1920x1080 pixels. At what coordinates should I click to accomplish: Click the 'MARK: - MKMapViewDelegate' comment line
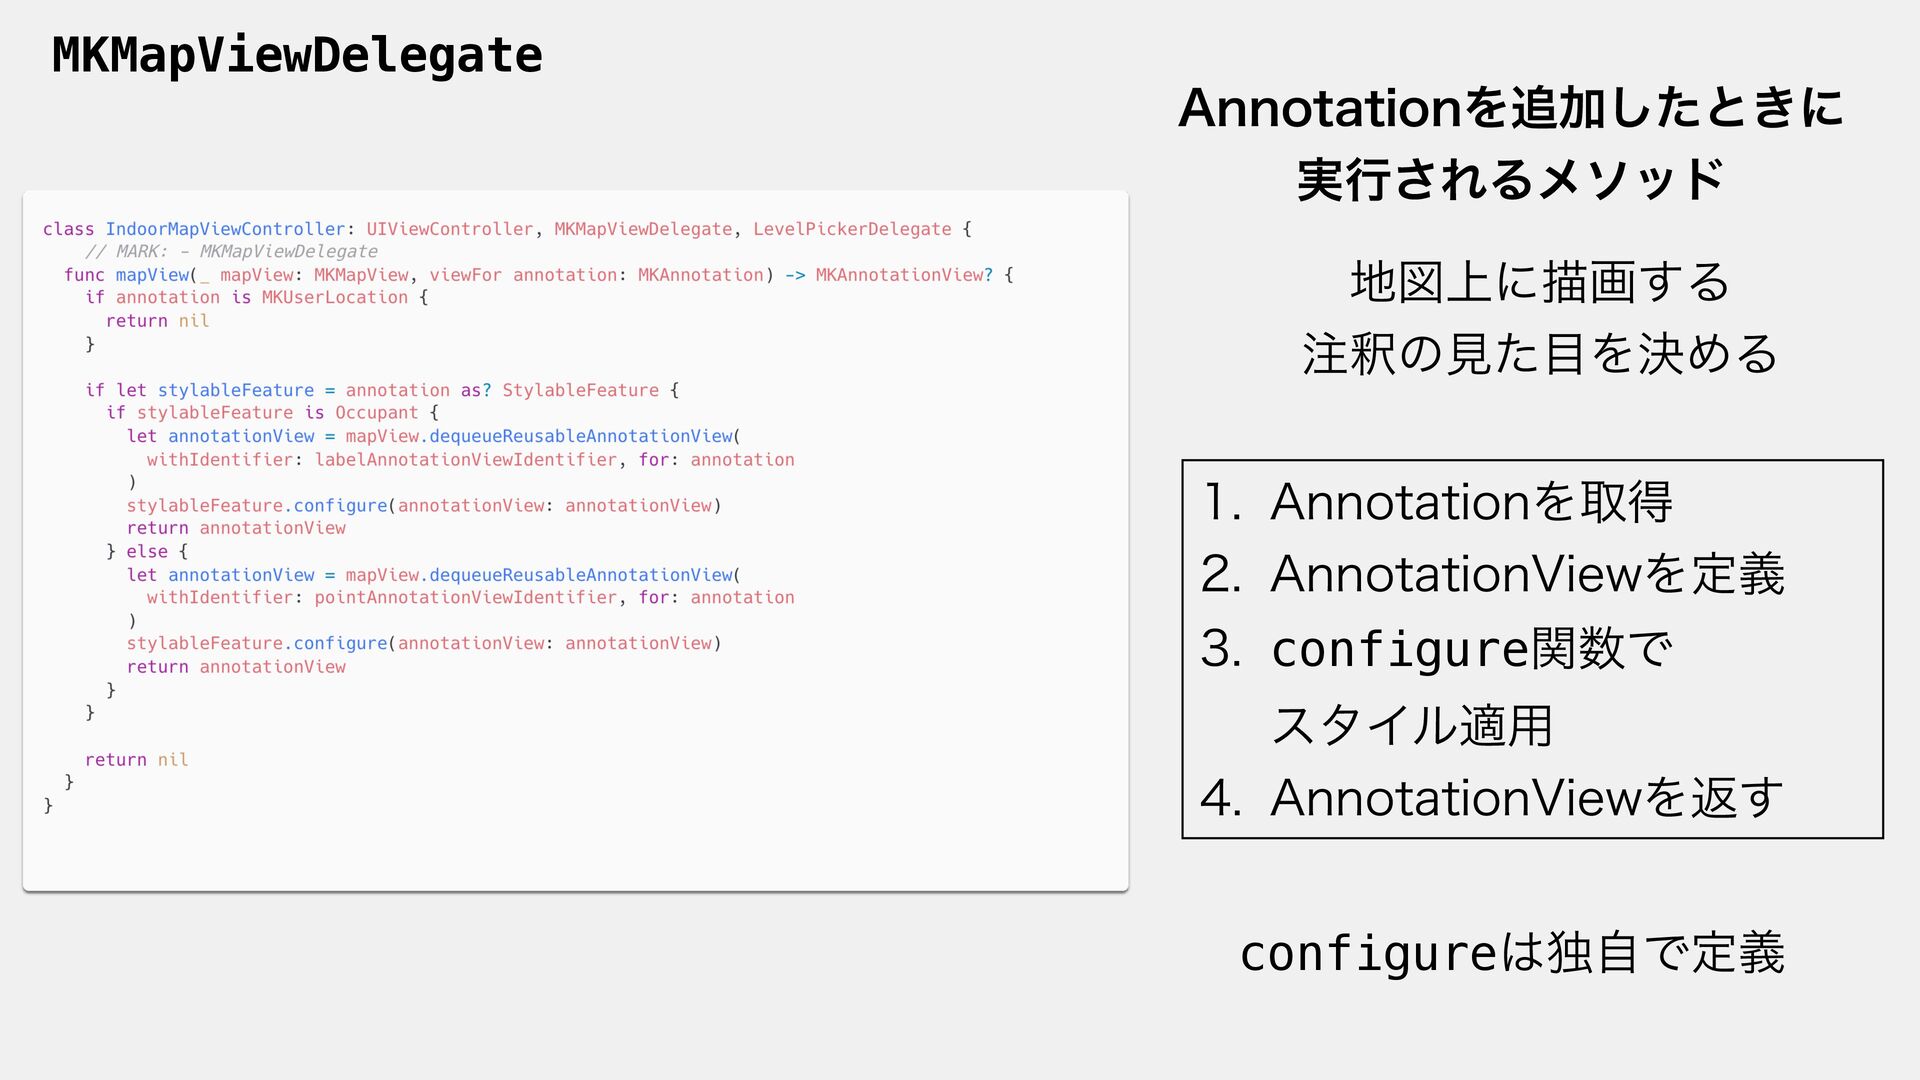(x=231, y=252)
